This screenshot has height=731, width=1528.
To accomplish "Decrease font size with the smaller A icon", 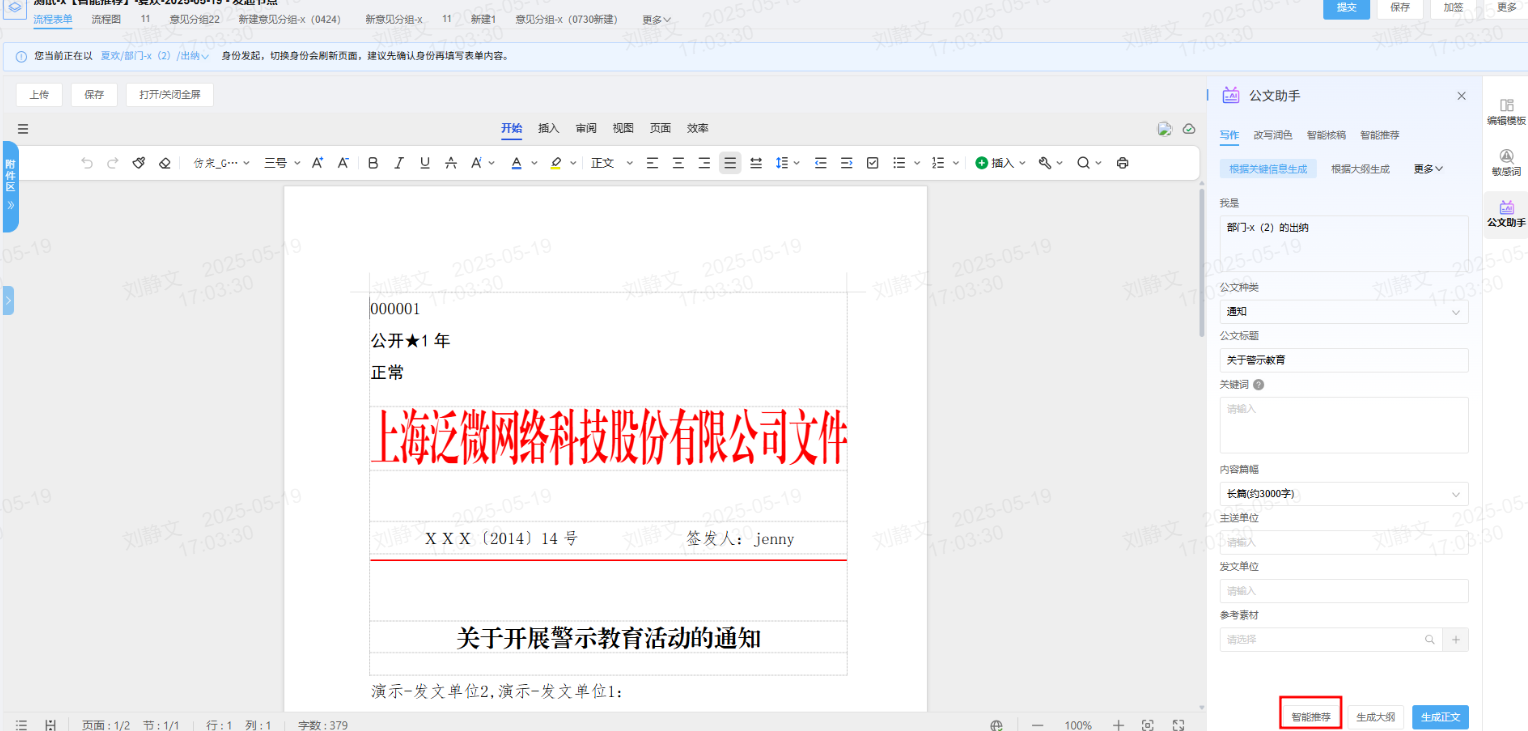I will 343,163.
